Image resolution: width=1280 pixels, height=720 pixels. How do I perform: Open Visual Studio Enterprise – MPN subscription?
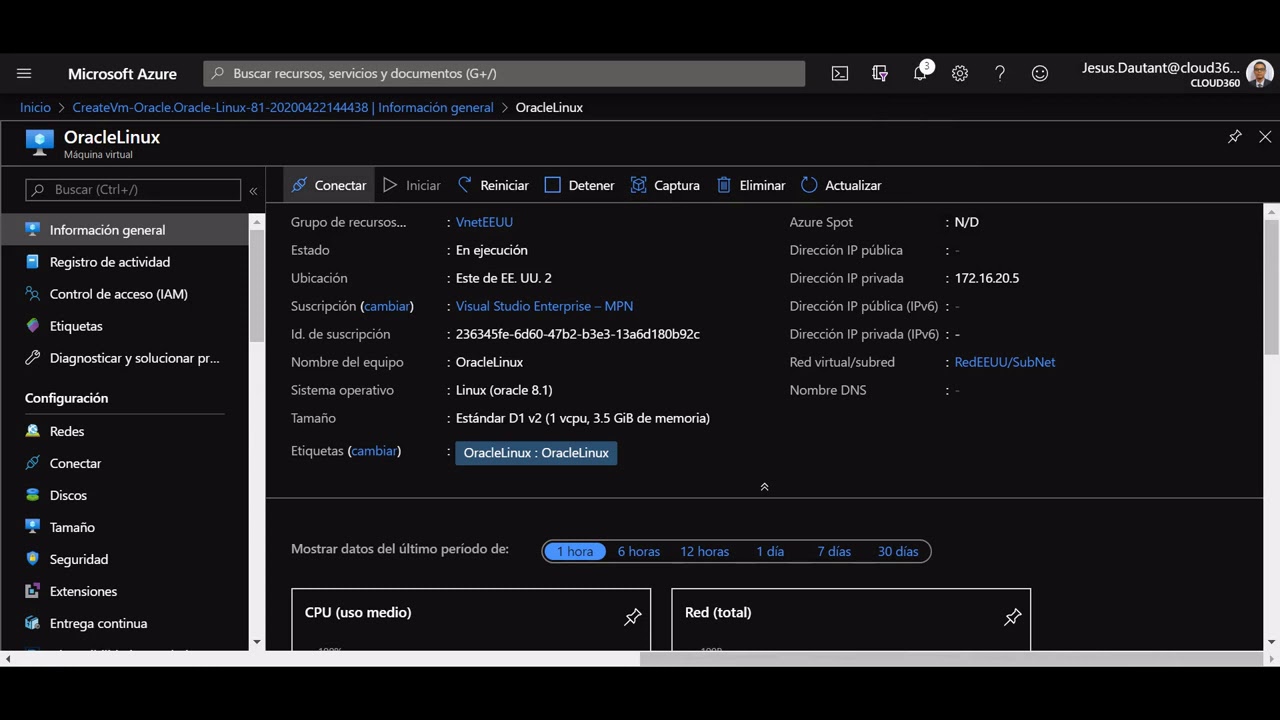point(544,306)
